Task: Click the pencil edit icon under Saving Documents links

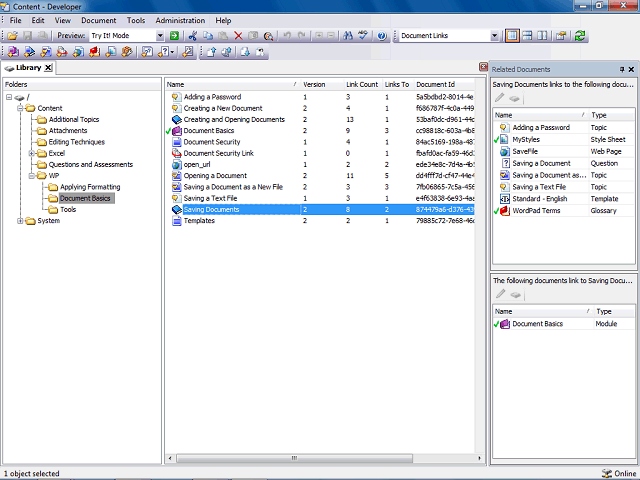Action: (500, 98)
